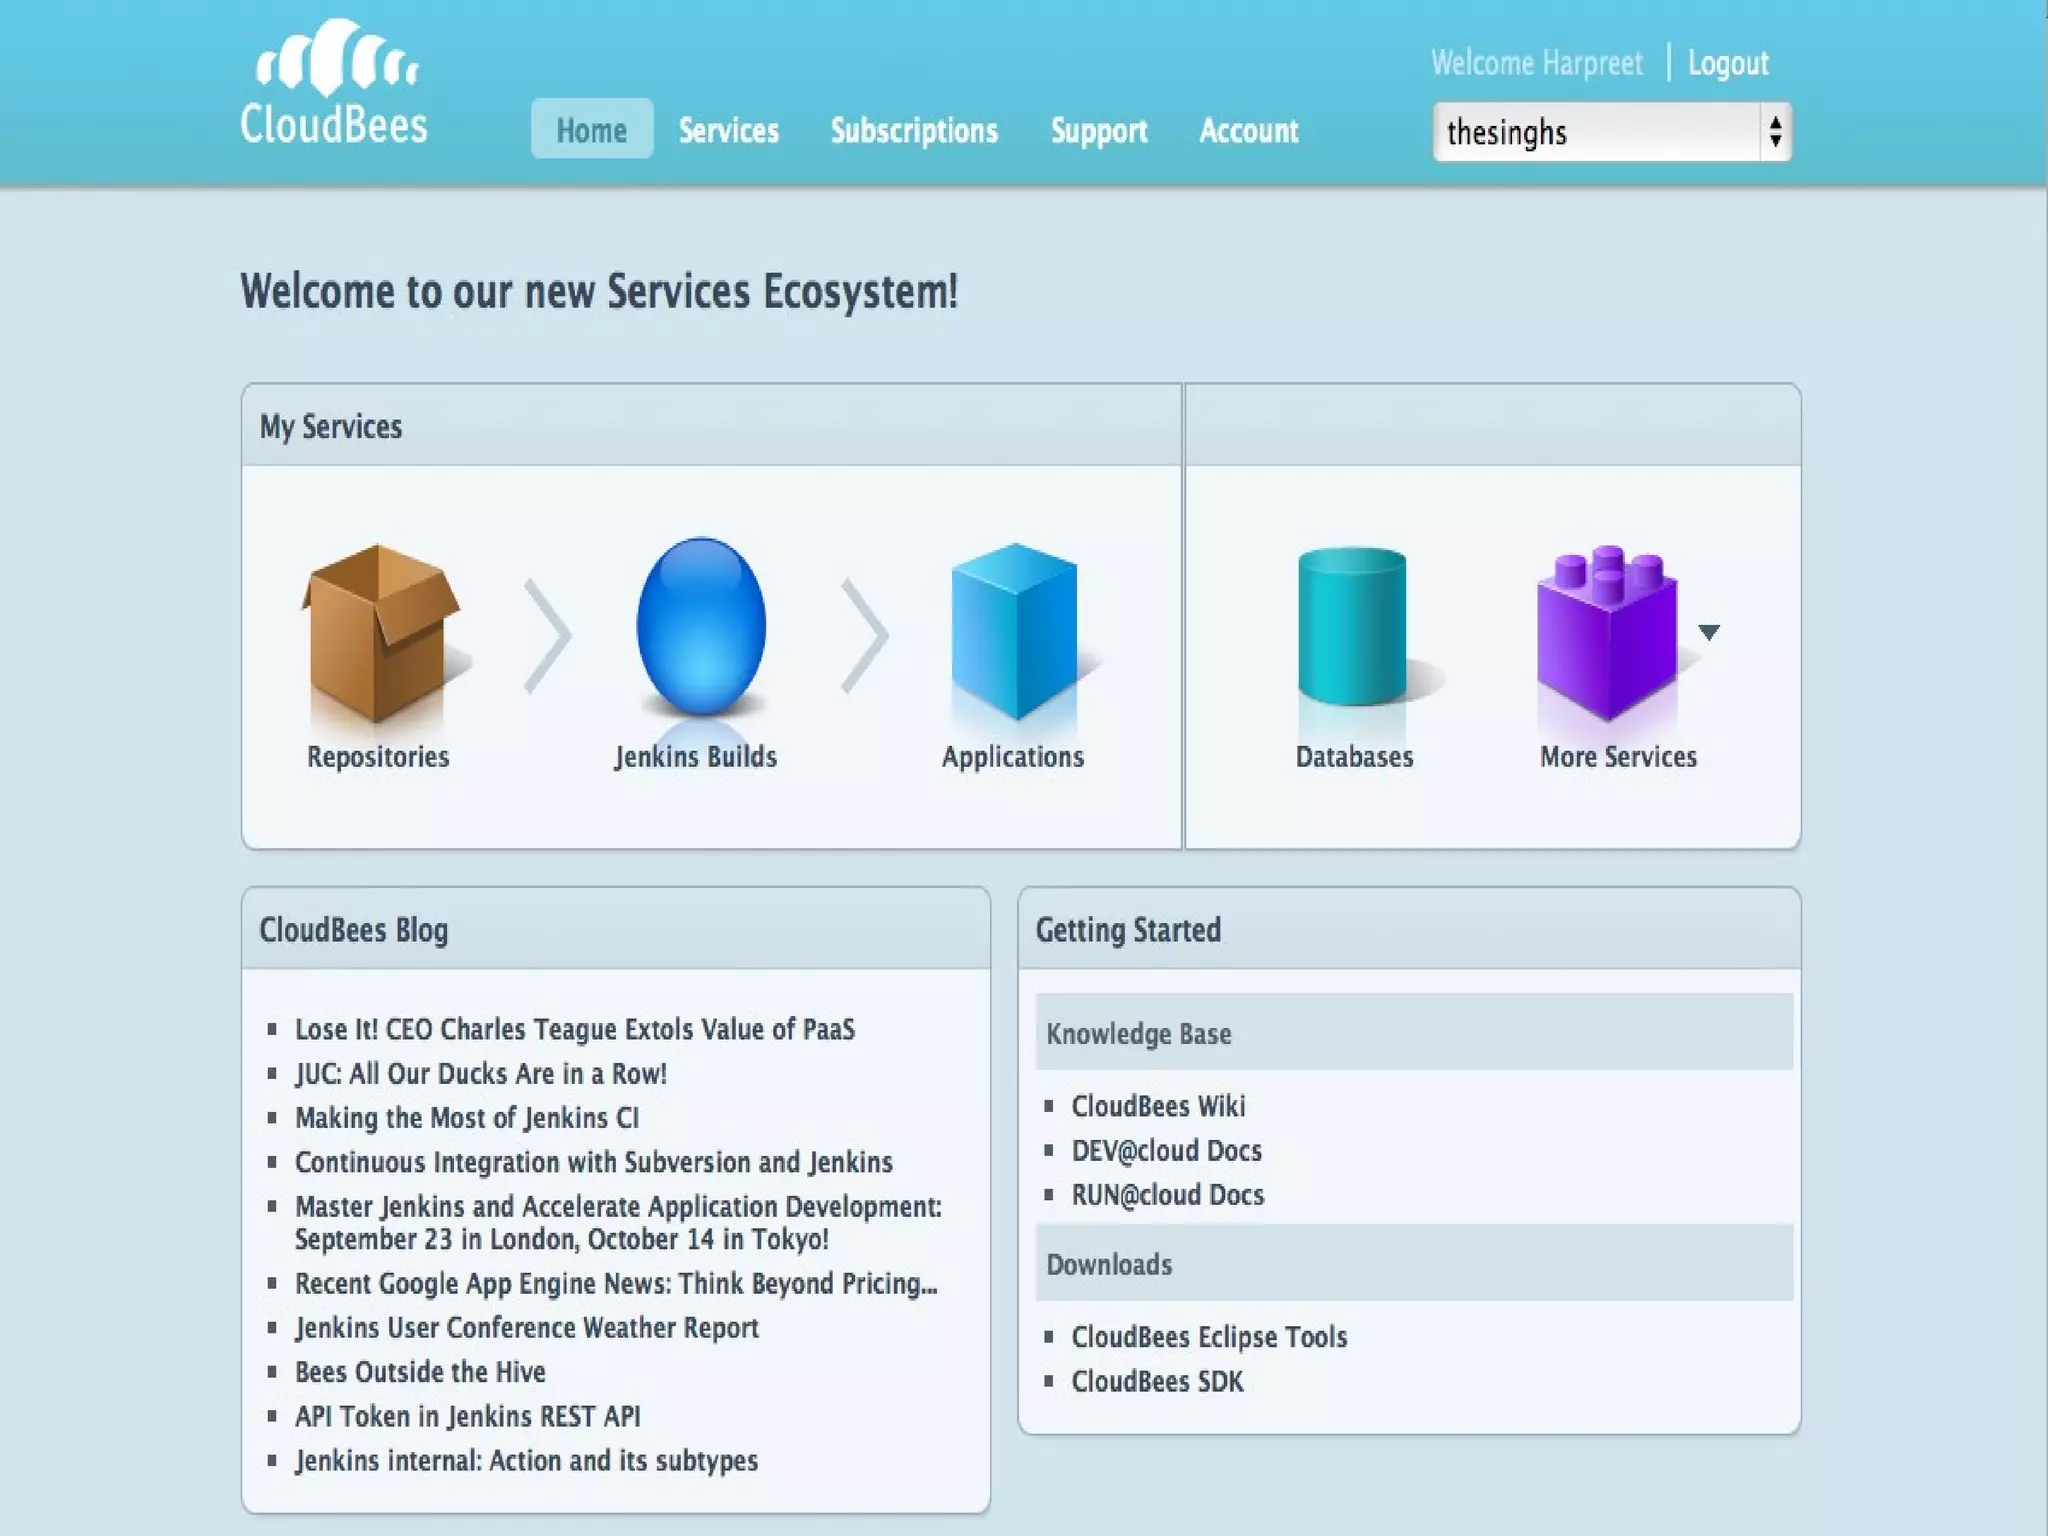Image resolution: width=2048 pixels, height=1536 pixels.
Task: Open the CloudBees SDK download link
Action: pyautogui.click(x=1157, y=1382)
